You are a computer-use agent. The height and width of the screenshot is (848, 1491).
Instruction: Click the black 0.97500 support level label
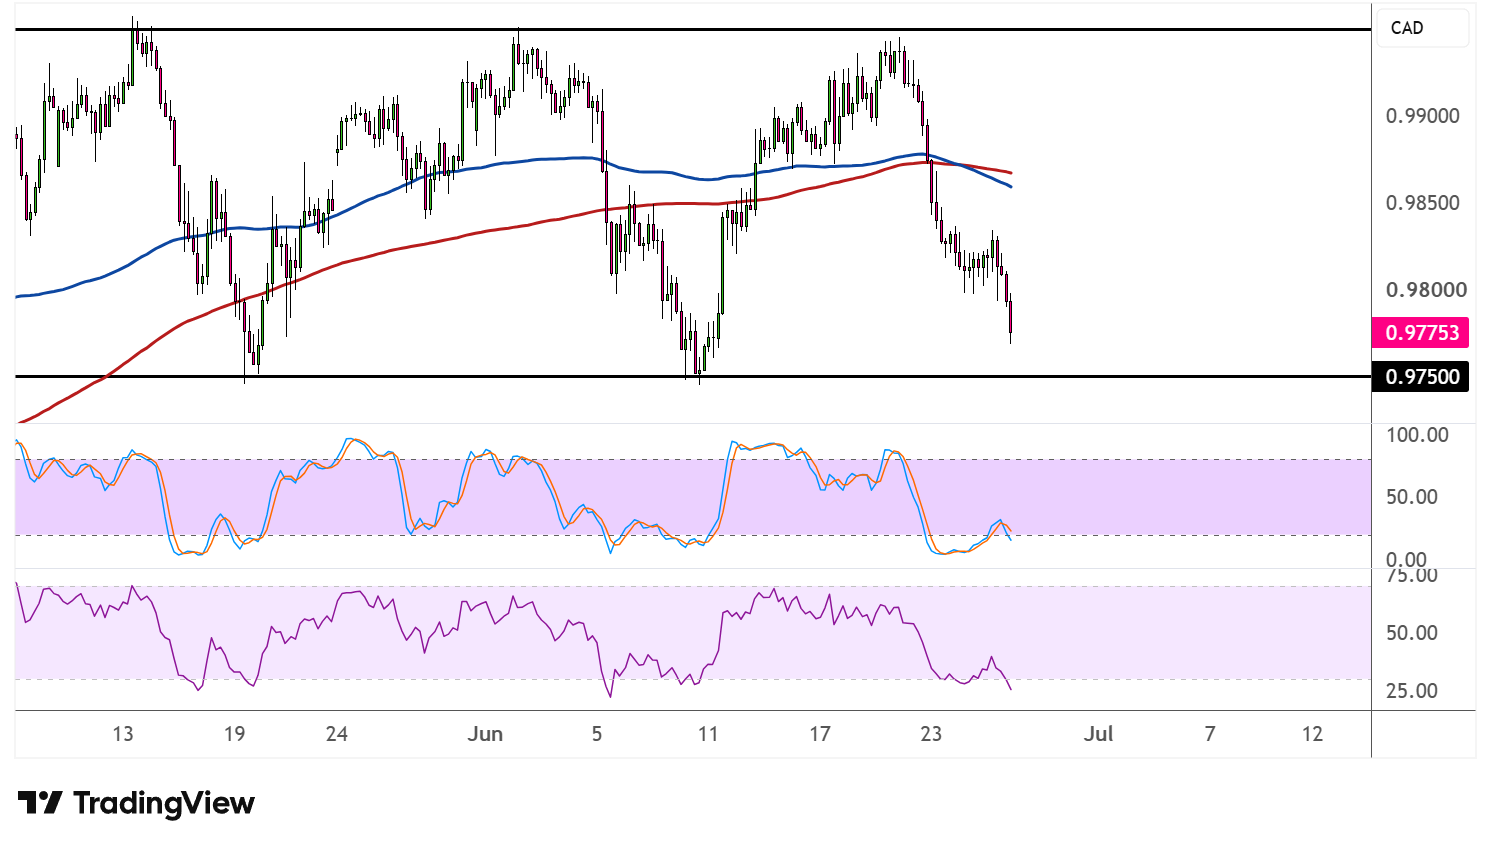click(1421, 377)
